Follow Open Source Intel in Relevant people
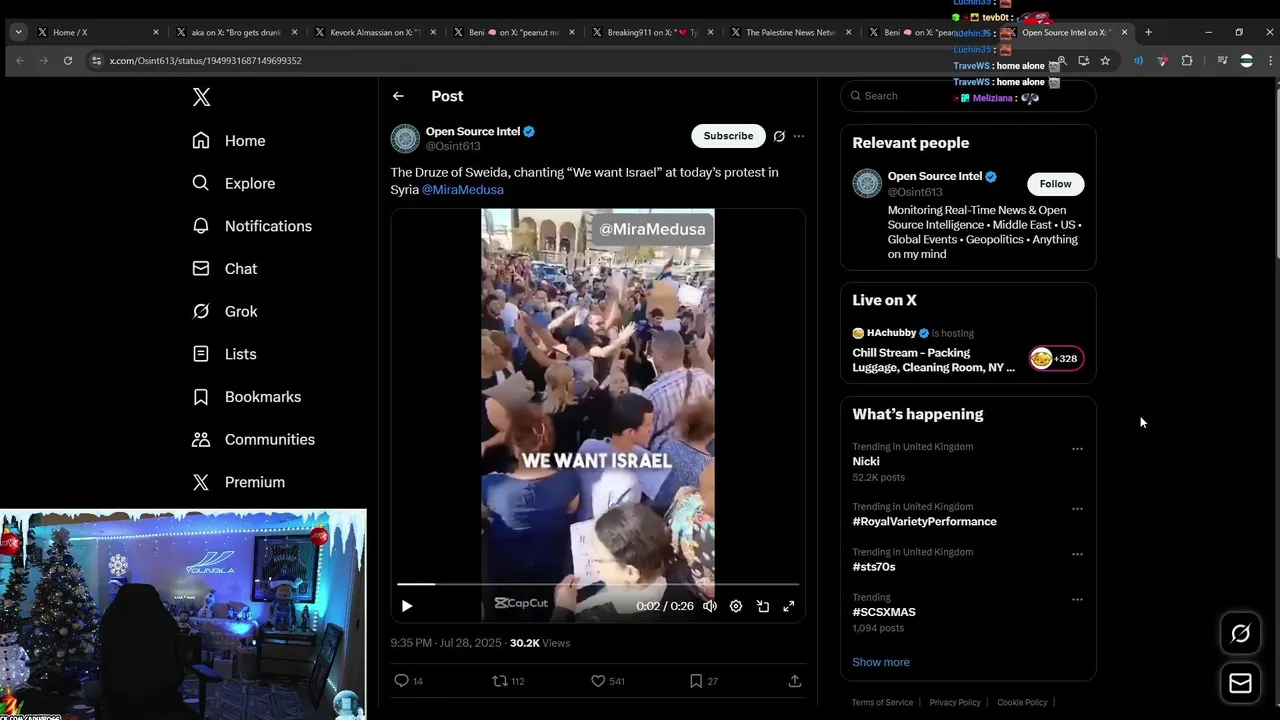The image size is (1280, 720). tap(1055, 184)
